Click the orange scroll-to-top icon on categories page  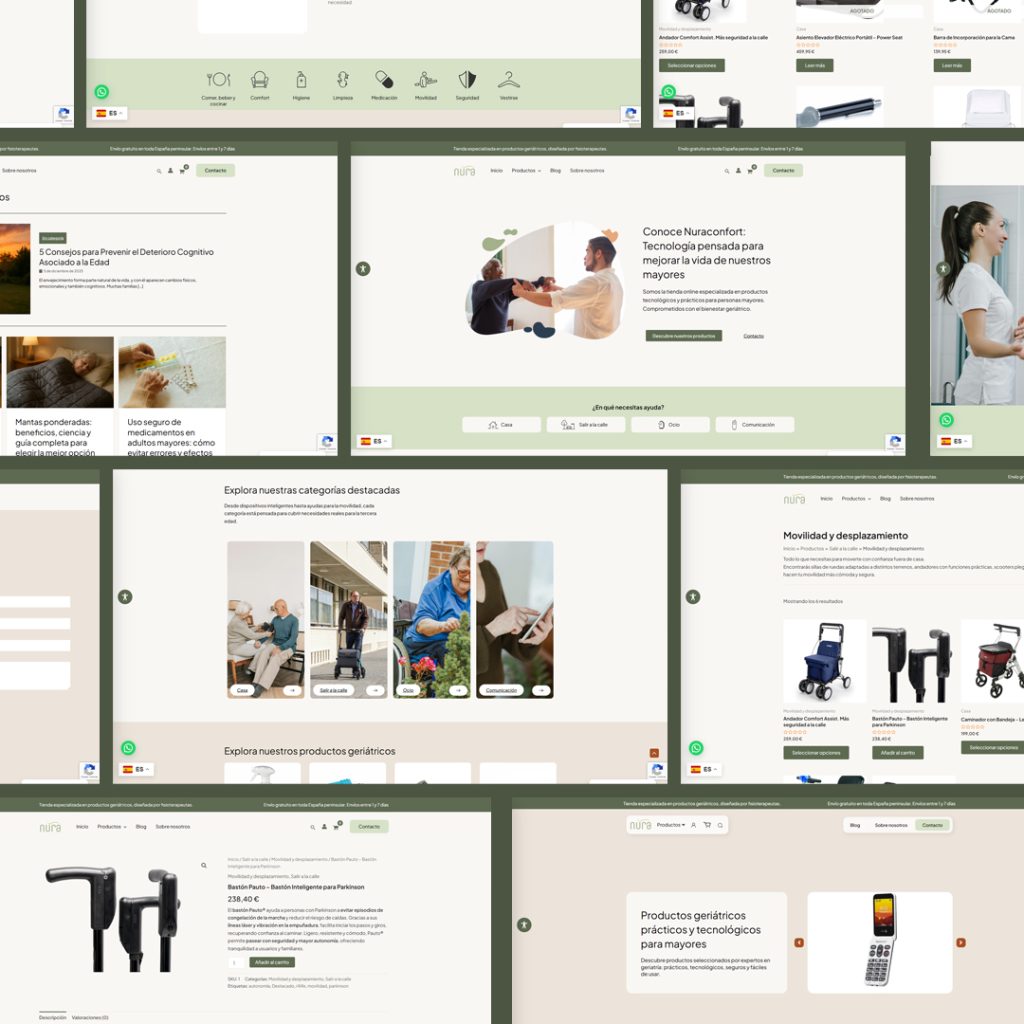pos(654,753)
